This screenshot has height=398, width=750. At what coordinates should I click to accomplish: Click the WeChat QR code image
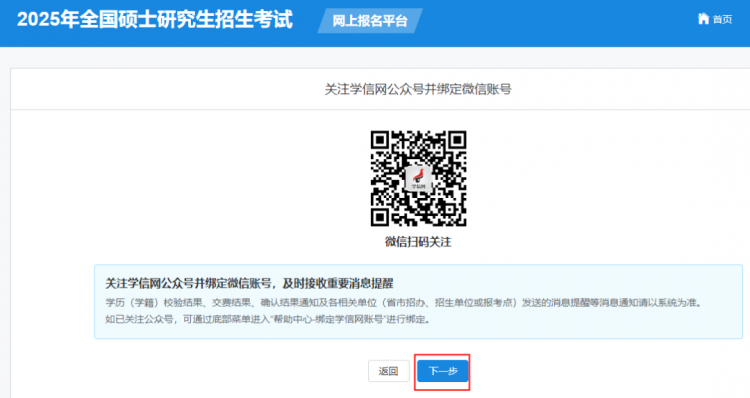[419, 178]
